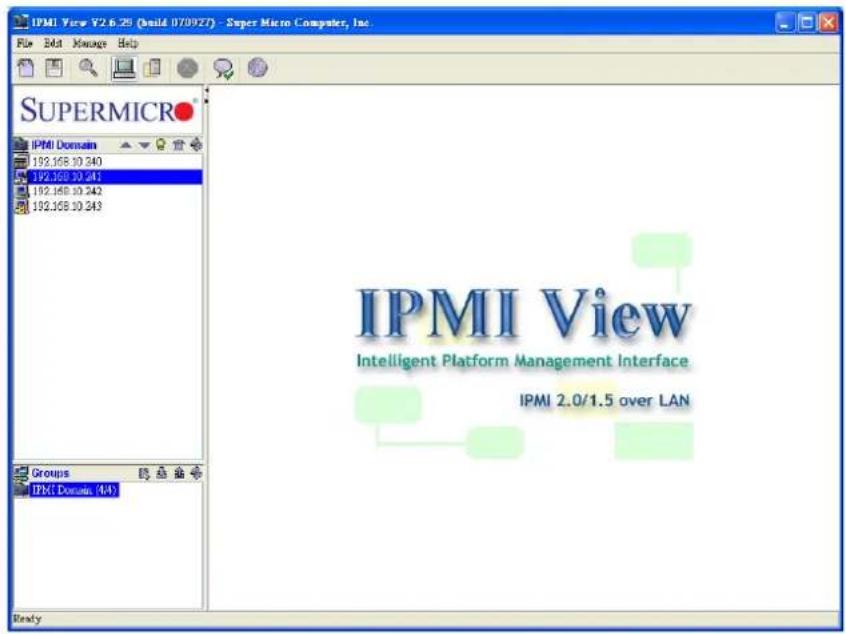
Task: Click the gray octagon stop icon
Action: (x=188, y=69)
